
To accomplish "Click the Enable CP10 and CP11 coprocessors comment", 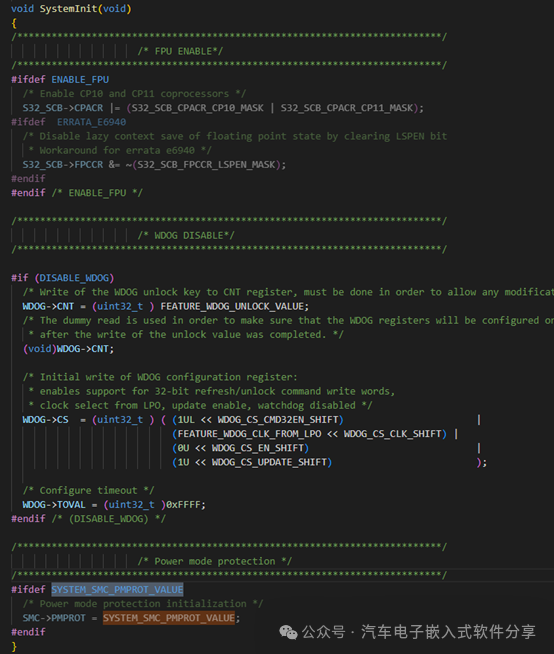I will [134, 93].
